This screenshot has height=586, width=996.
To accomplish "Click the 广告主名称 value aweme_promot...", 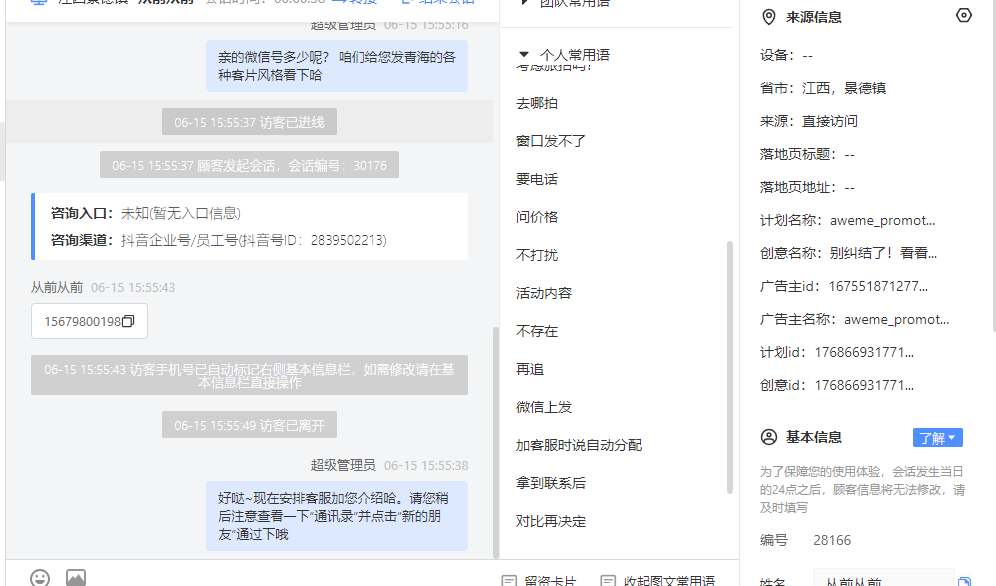I will tap(896, 319).
